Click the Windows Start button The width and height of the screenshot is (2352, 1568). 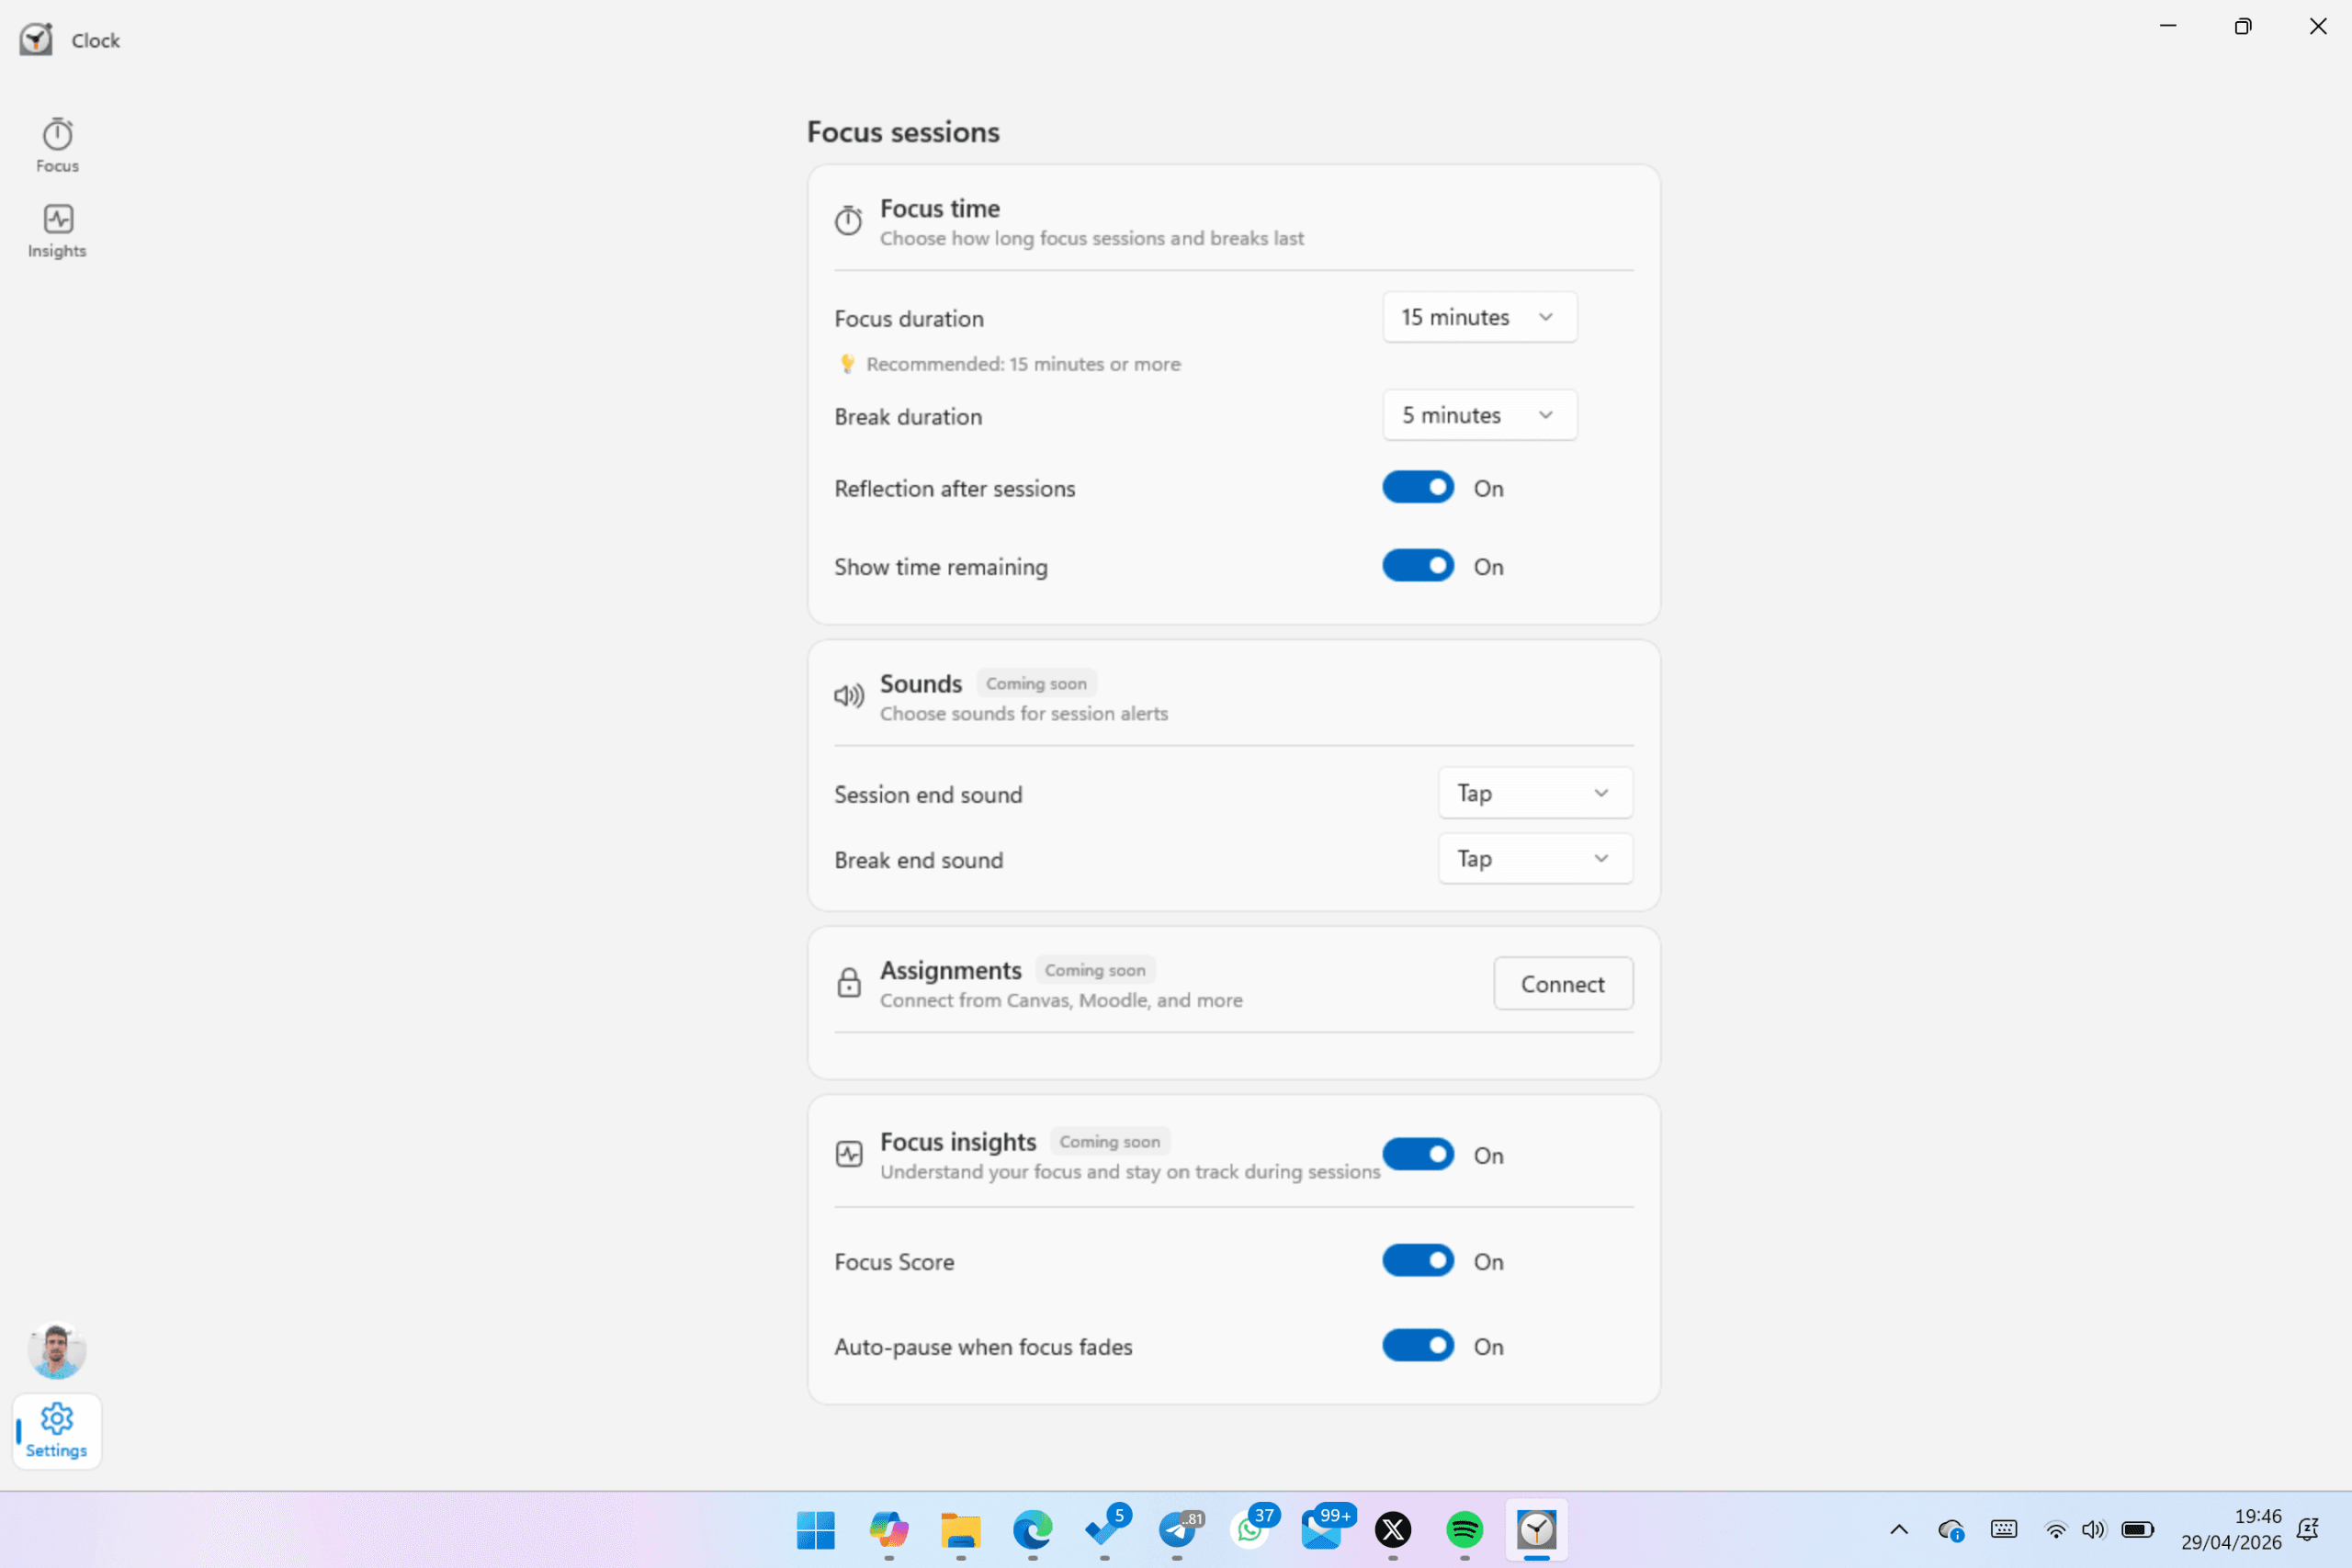(x=816, y=1529)
